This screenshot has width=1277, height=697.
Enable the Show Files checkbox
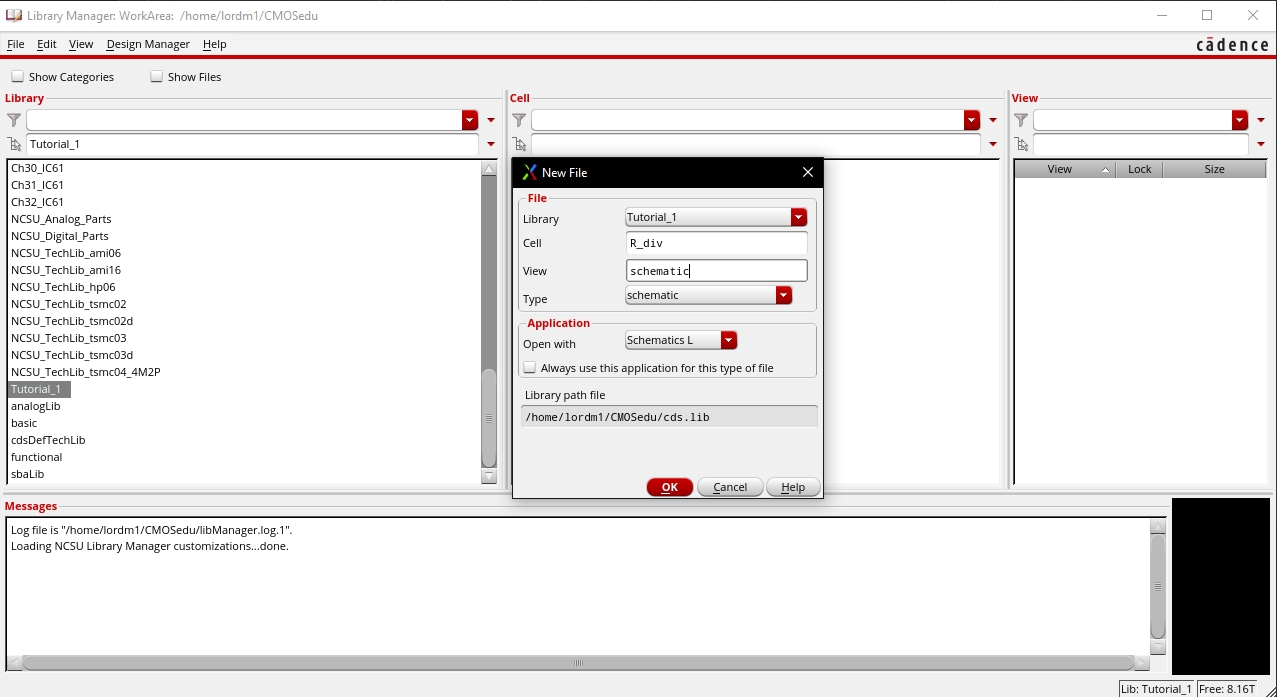point(156,77)
